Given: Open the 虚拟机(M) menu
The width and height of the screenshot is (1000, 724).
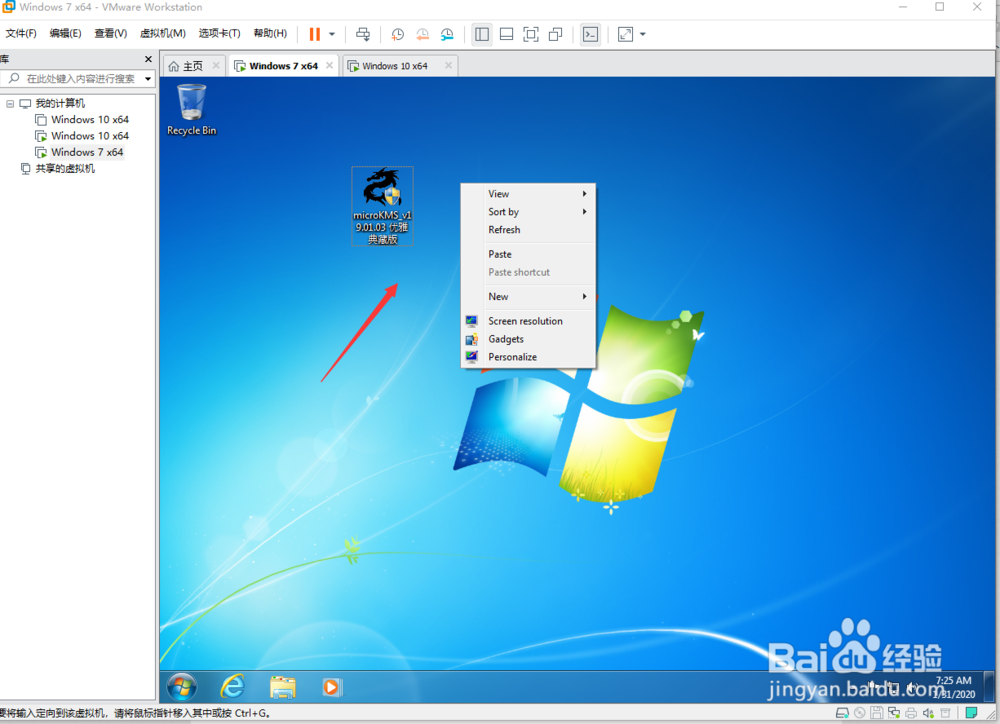Looking at the screenshot, I should [163, 33].
